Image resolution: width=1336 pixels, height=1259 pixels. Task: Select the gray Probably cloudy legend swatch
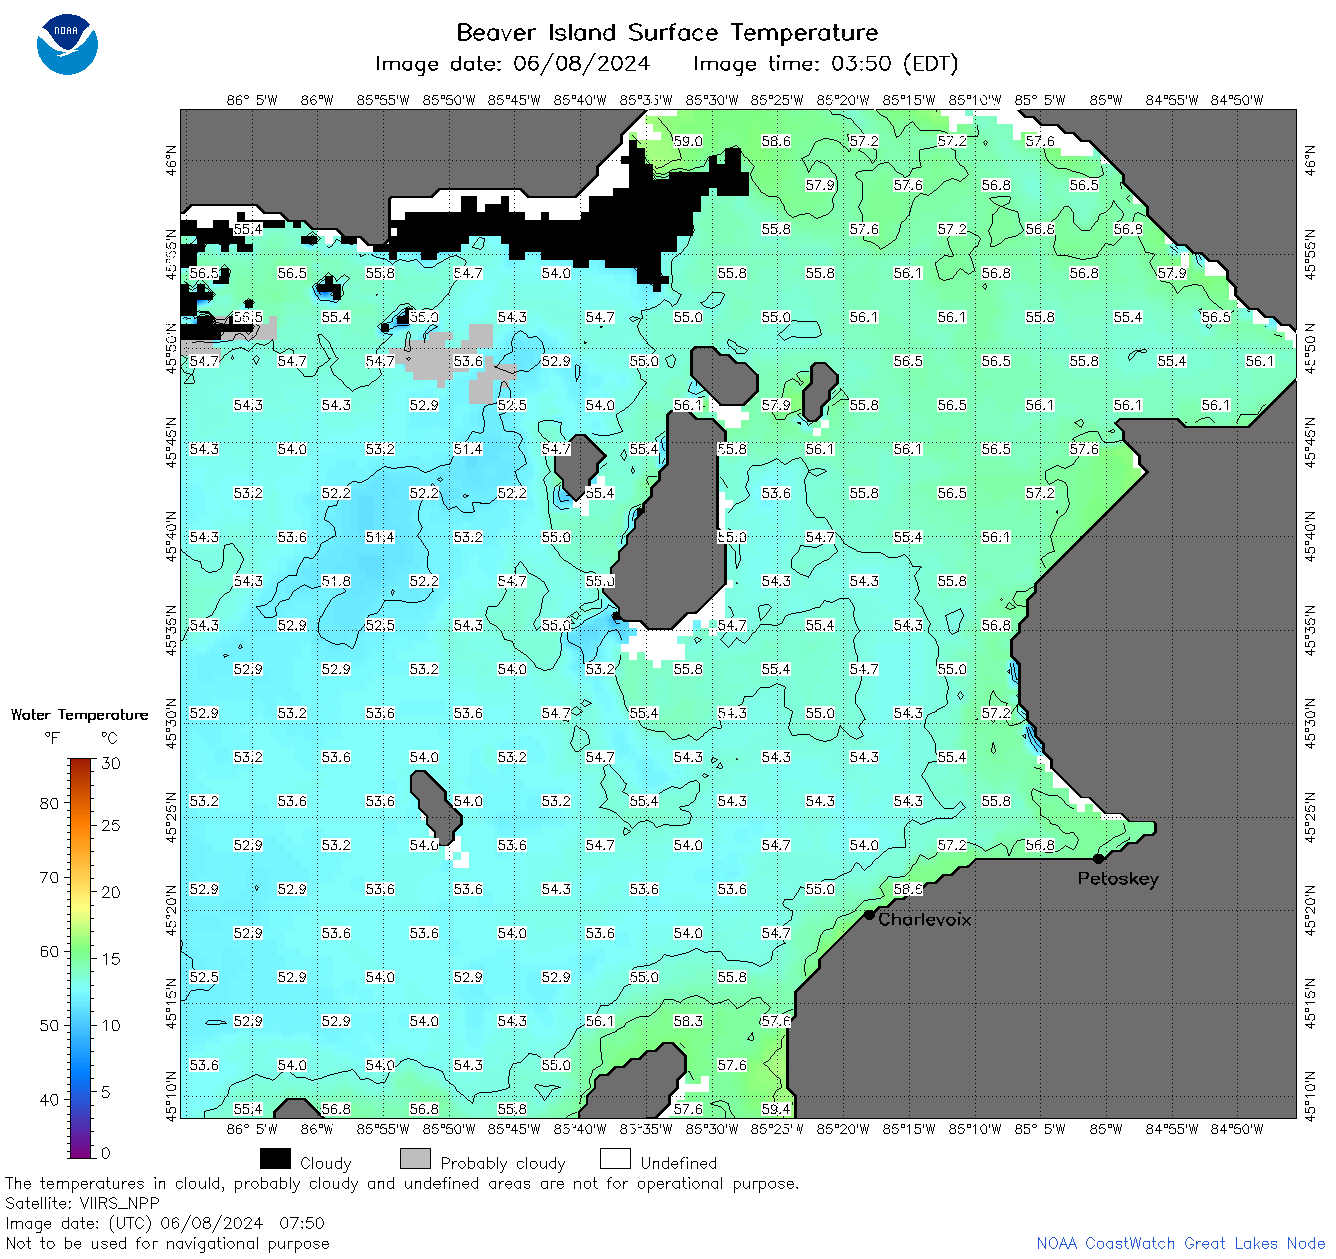(415, 1158)
